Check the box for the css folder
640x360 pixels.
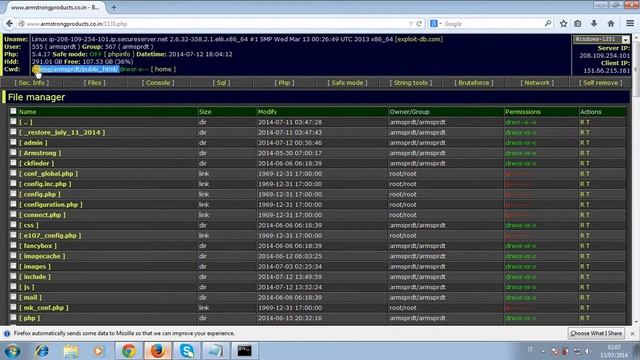tap(13, 224)
